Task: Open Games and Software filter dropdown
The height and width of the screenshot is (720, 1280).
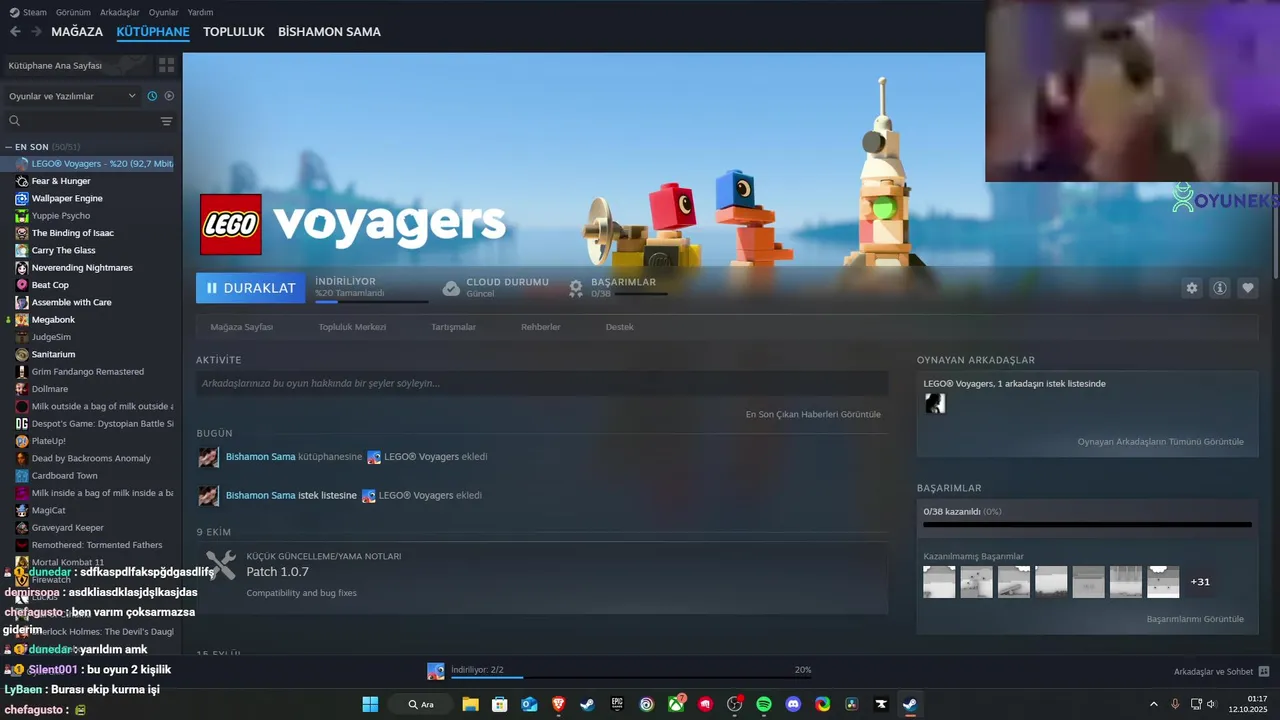Action: (72, 96)
